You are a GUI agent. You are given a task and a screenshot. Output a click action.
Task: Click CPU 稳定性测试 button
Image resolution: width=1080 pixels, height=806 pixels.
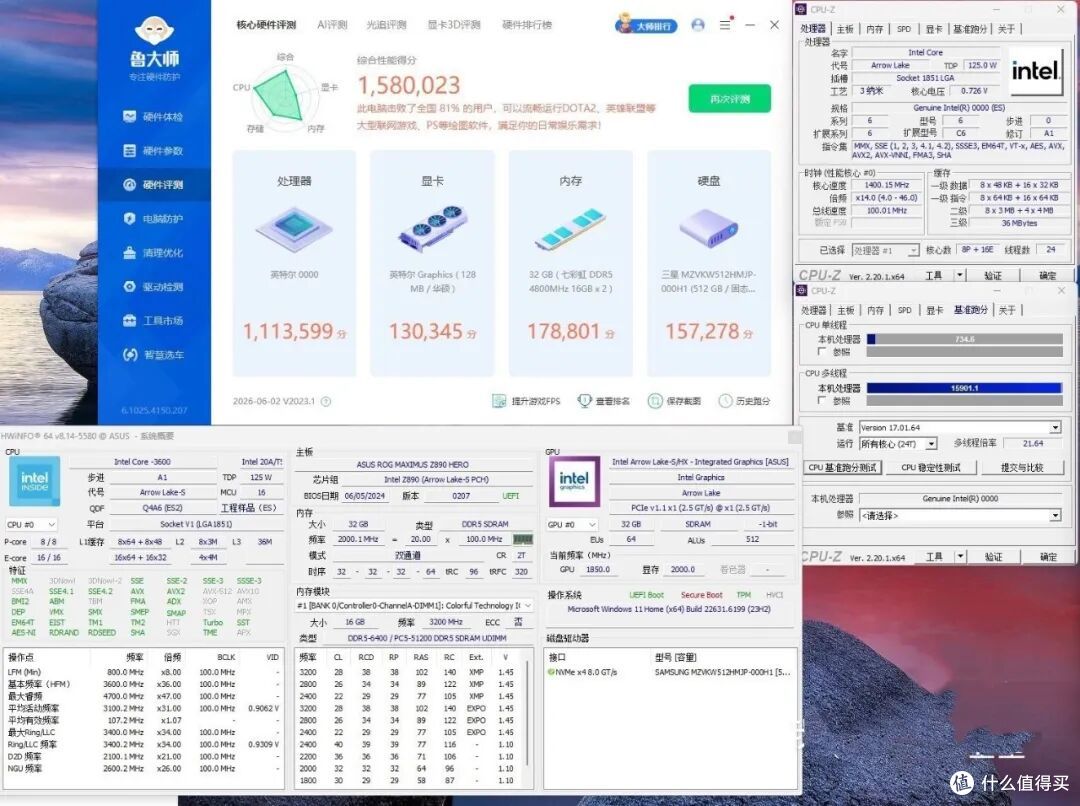[931, 467]
